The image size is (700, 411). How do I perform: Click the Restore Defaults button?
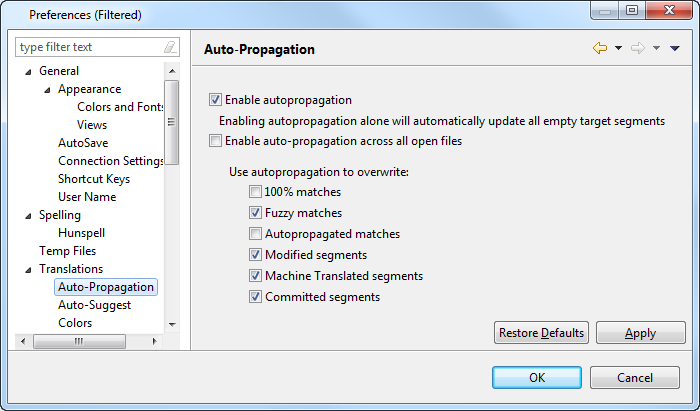point(541,333)
